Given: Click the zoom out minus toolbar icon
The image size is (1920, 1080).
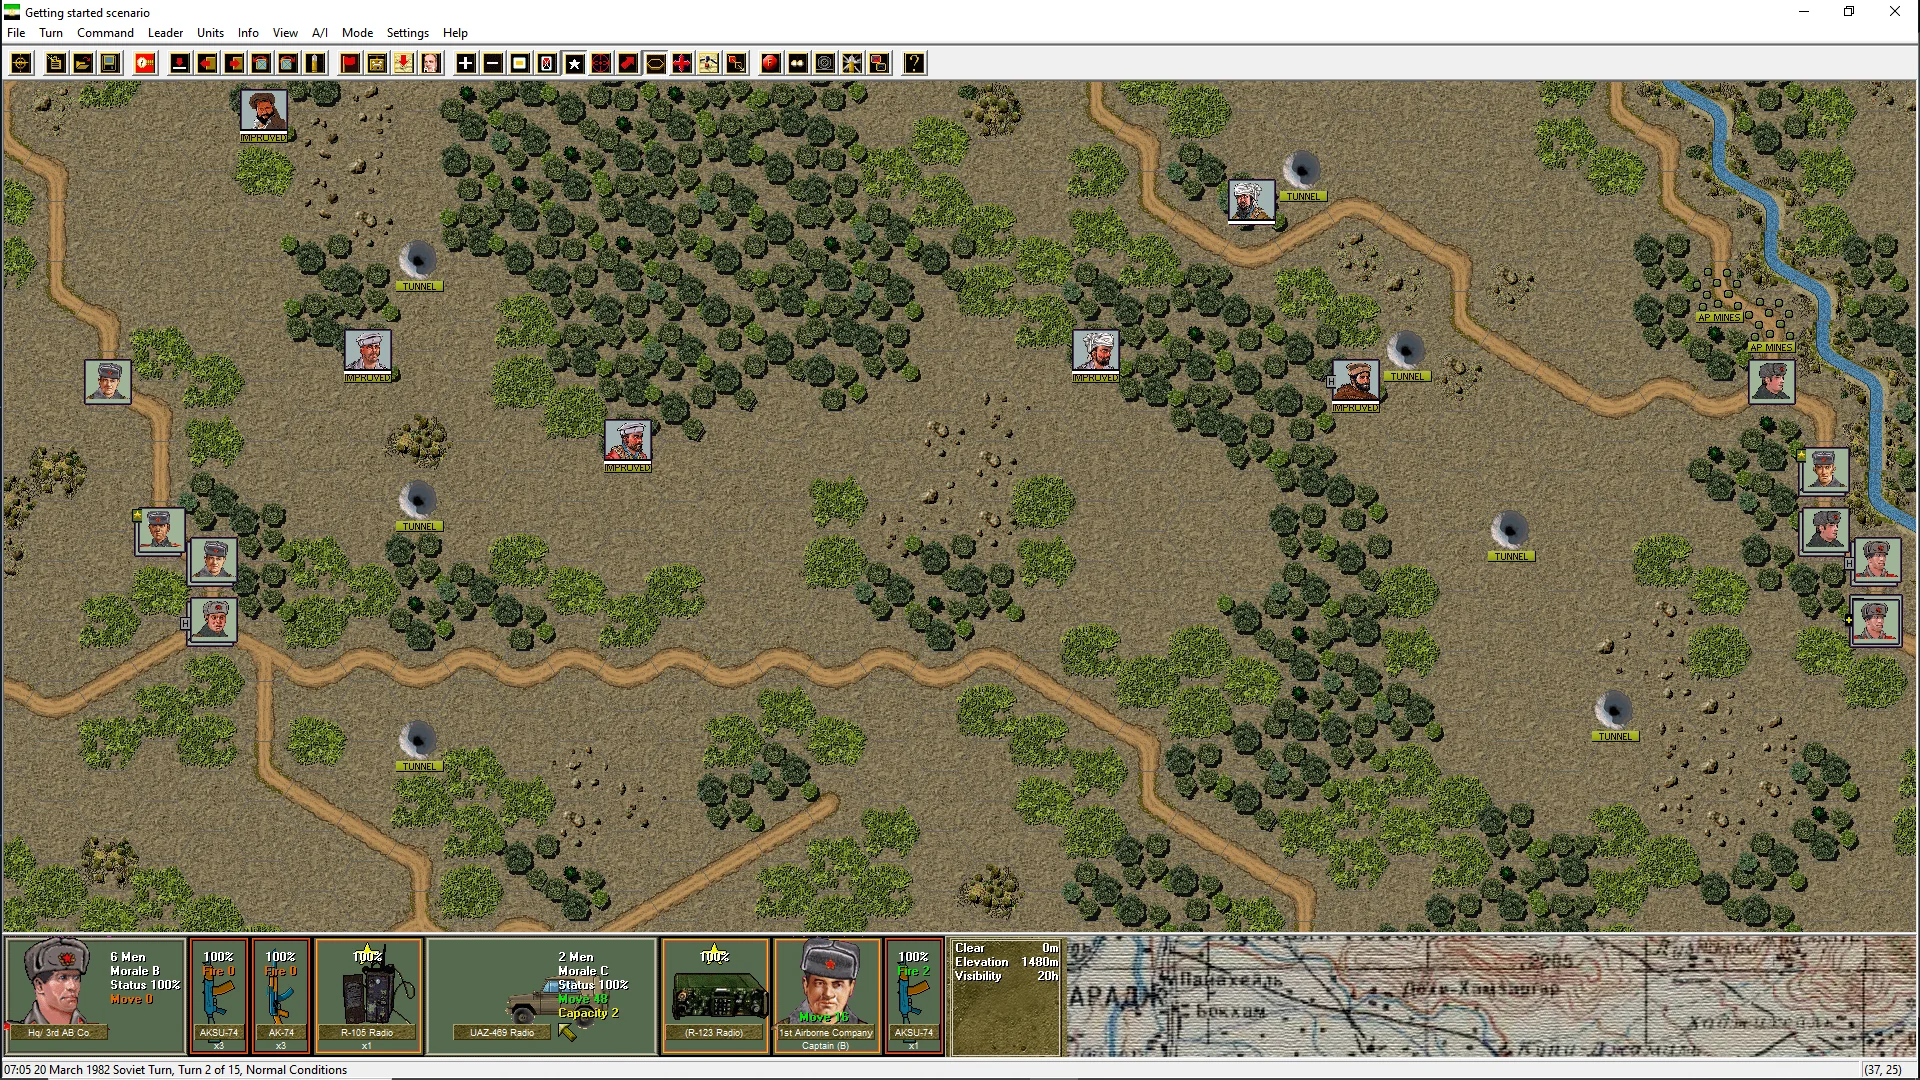Looking at the screenshot, I should coord(493,64).
